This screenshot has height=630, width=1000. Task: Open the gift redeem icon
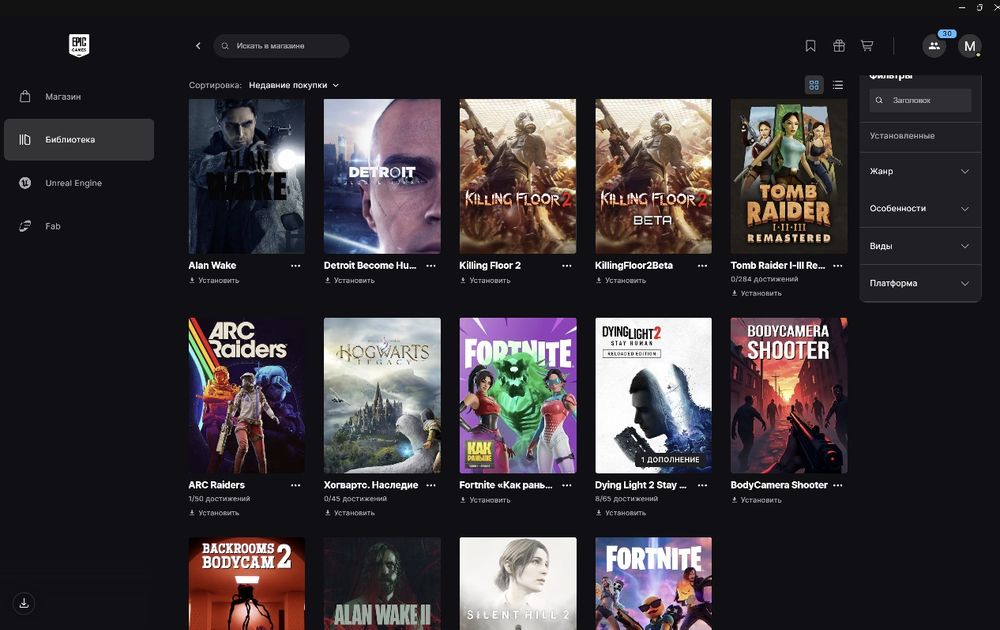click(839, 46)
